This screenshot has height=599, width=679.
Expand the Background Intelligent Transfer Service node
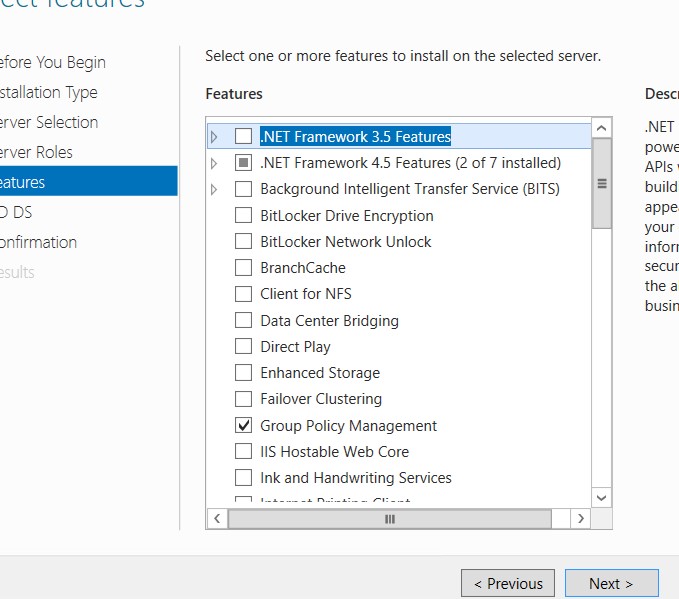click(214, 189)
